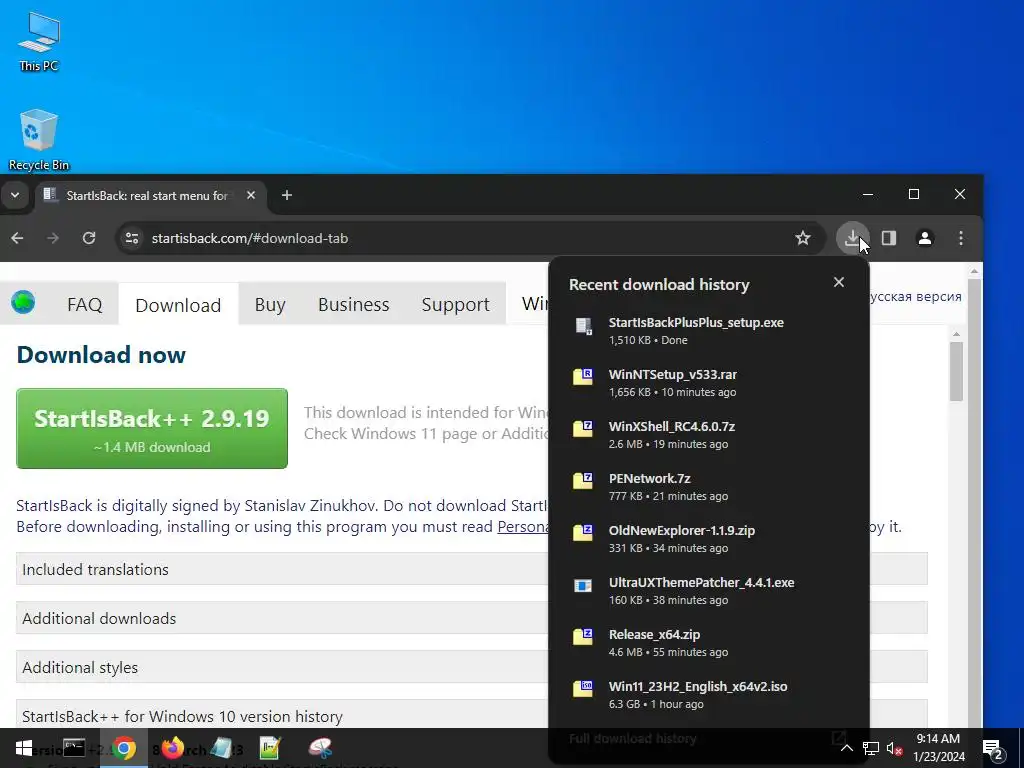This screenshot has width=1024, height=768.
Task: Click the WinNTSetup_v533.rar file icon
Action: click(x=583, y=377)
